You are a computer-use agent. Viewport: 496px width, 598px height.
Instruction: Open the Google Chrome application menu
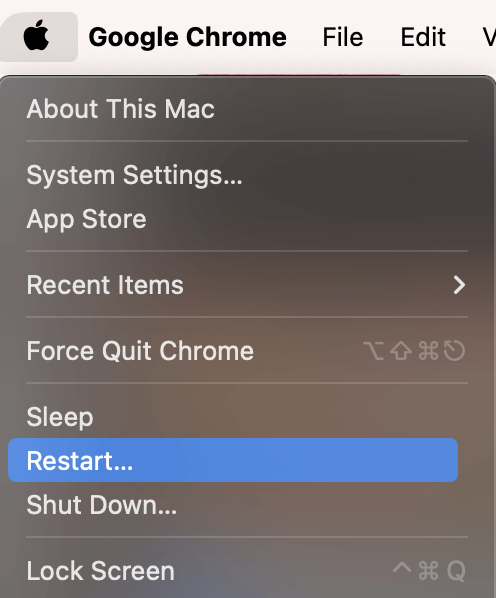(188, 37)
